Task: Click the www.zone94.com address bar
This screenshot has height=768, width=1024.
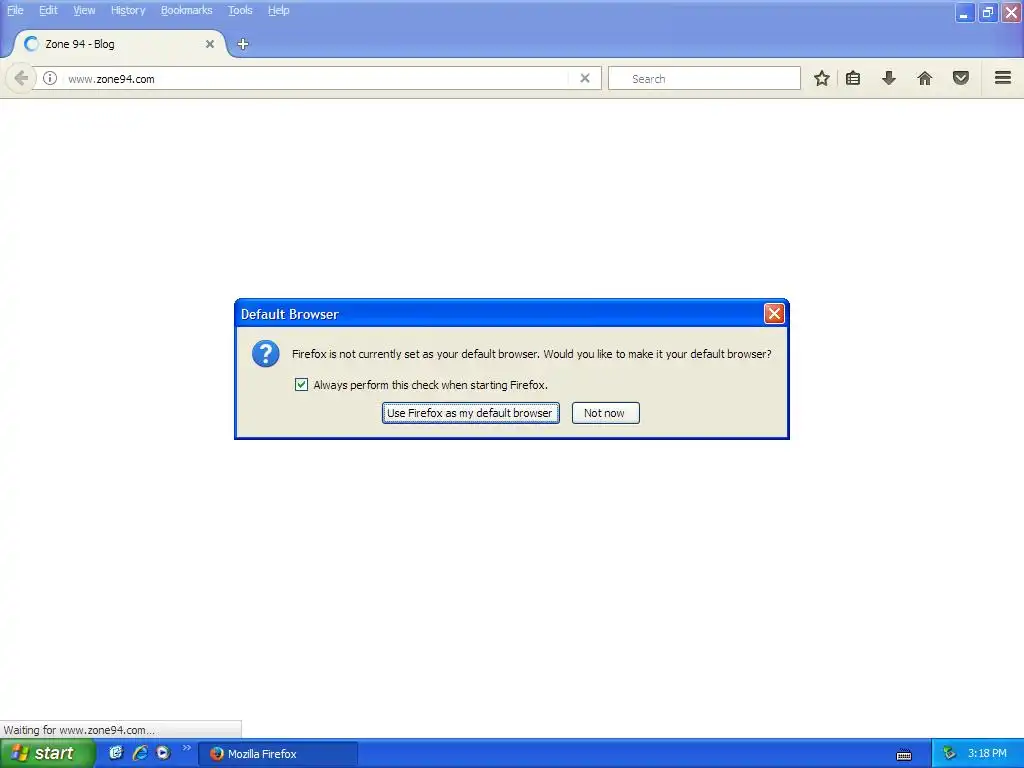Action: click(317, 78)
